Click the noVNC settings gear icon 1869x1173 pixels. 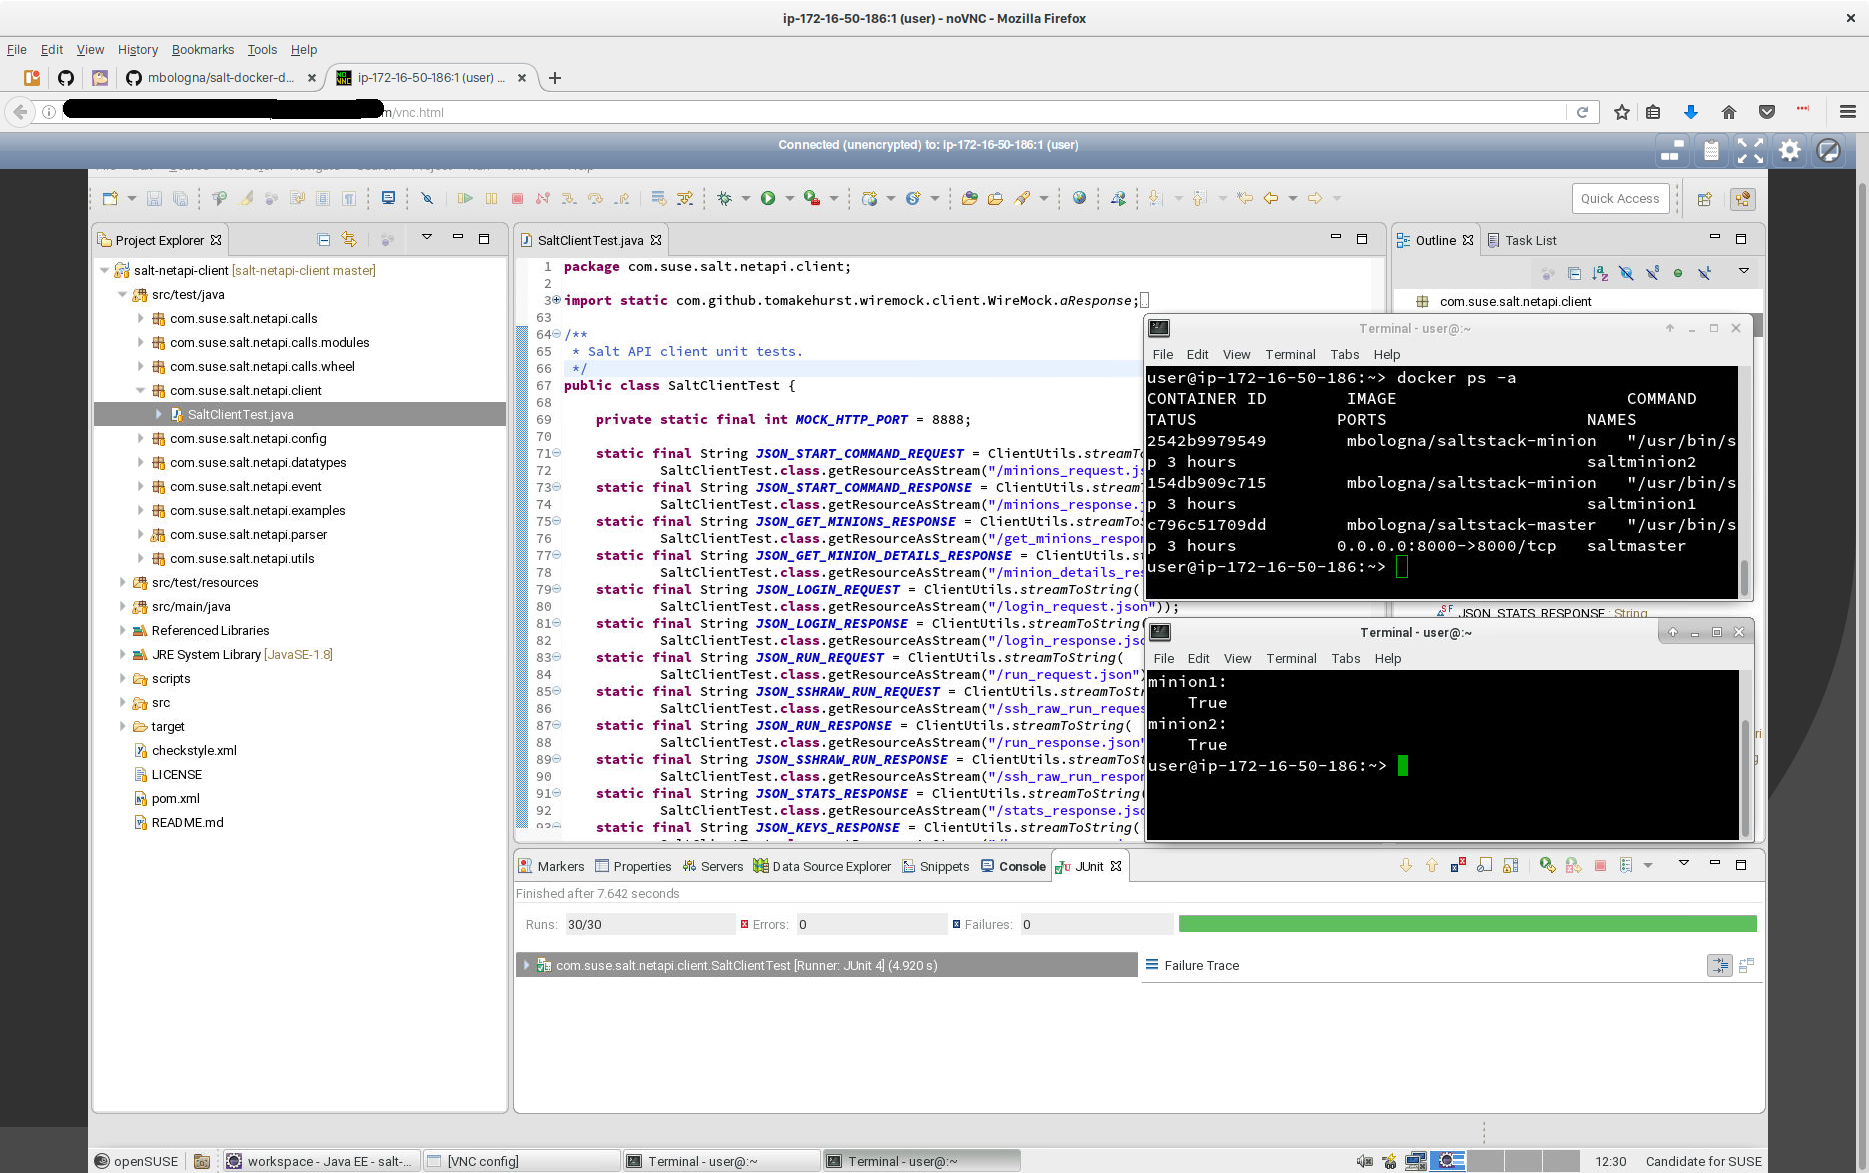click(x=1789, y=151)
